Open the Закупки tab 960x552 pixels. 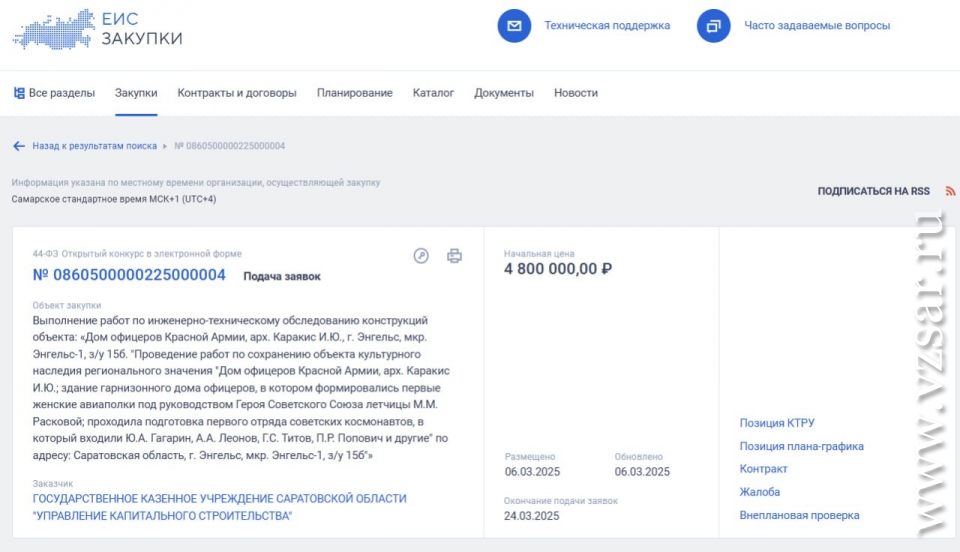[x=136, y=93]
